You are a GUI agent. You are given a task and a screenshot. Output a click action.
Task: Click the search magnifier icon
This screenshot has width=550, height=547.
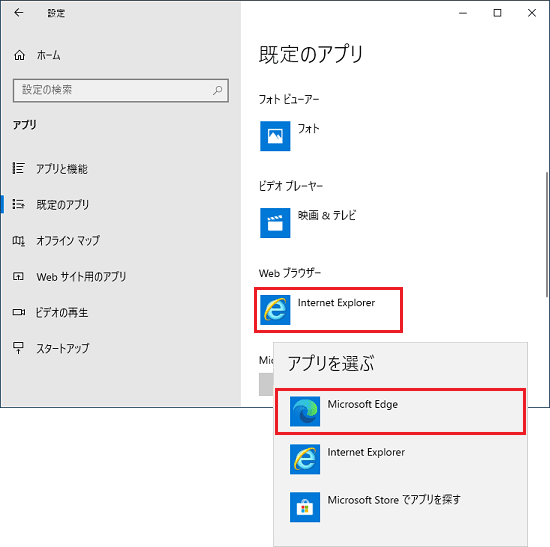pyautogui.click(x=217, y=91)
